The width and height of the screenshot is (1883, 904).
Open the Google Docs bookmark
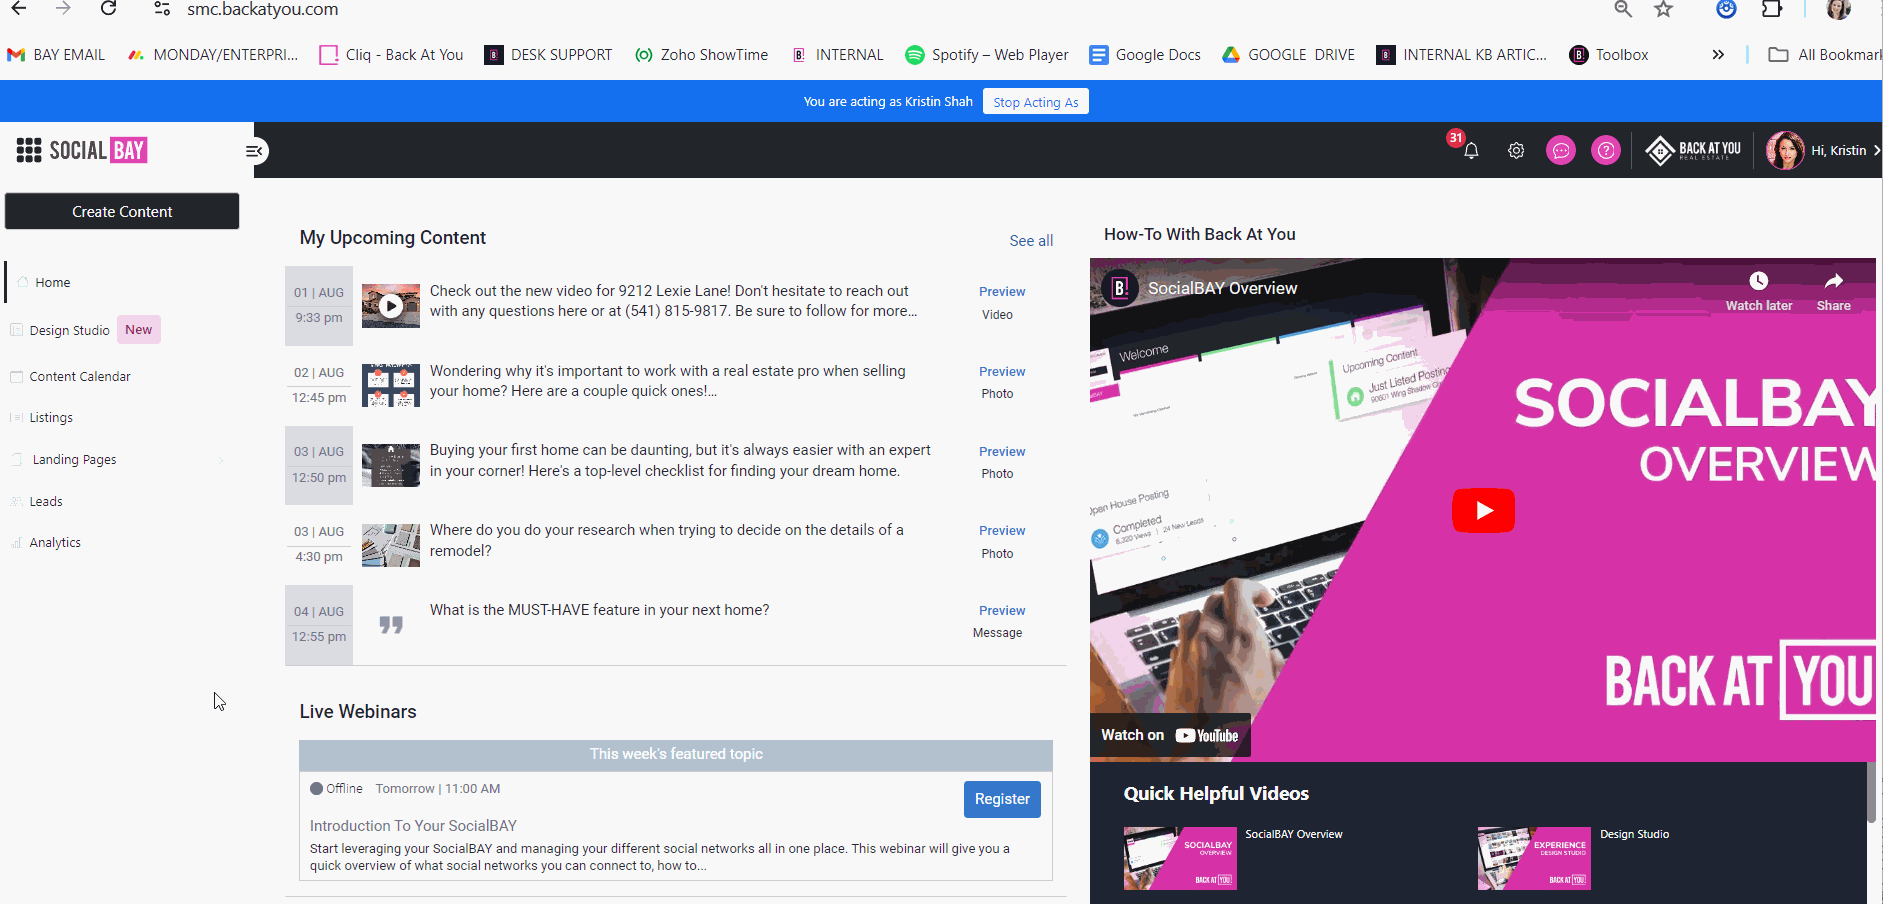click(1145, 55)
